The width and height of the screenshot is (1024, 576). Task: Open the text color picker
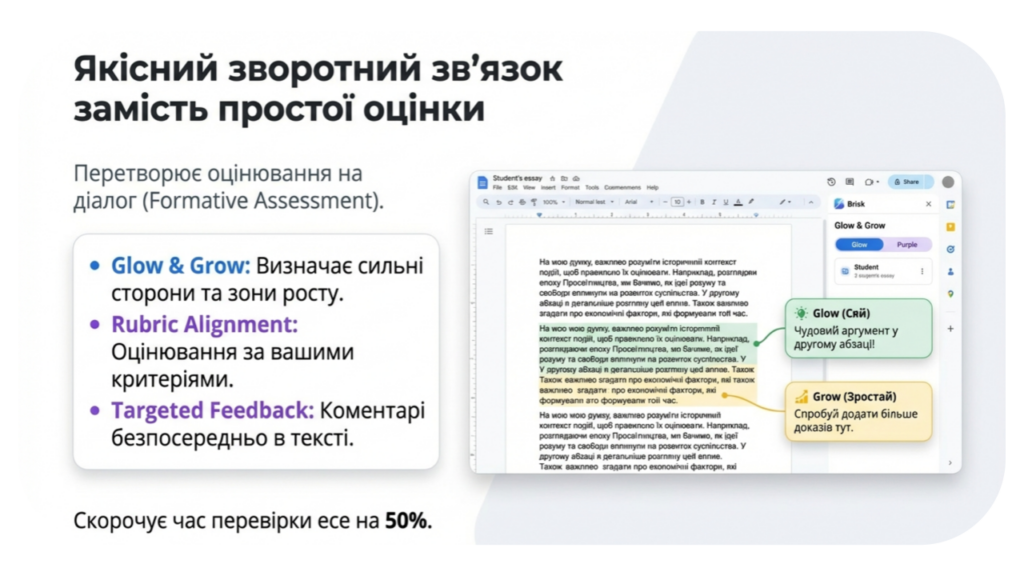738,202
